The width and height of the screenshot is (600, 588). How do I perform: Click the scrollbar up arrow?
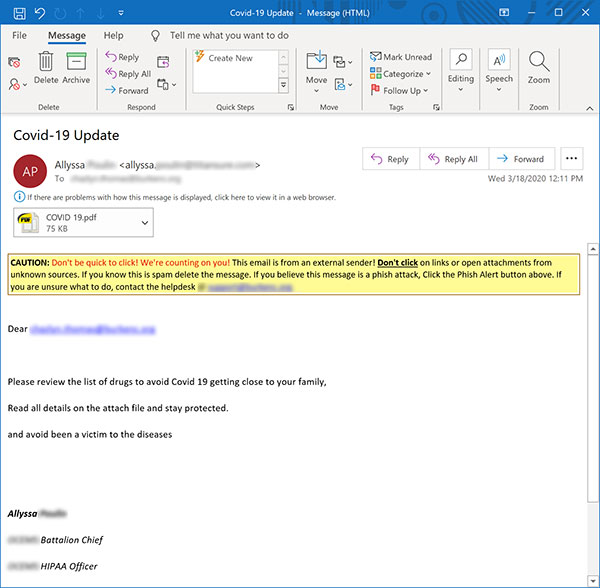click(593, 249)
